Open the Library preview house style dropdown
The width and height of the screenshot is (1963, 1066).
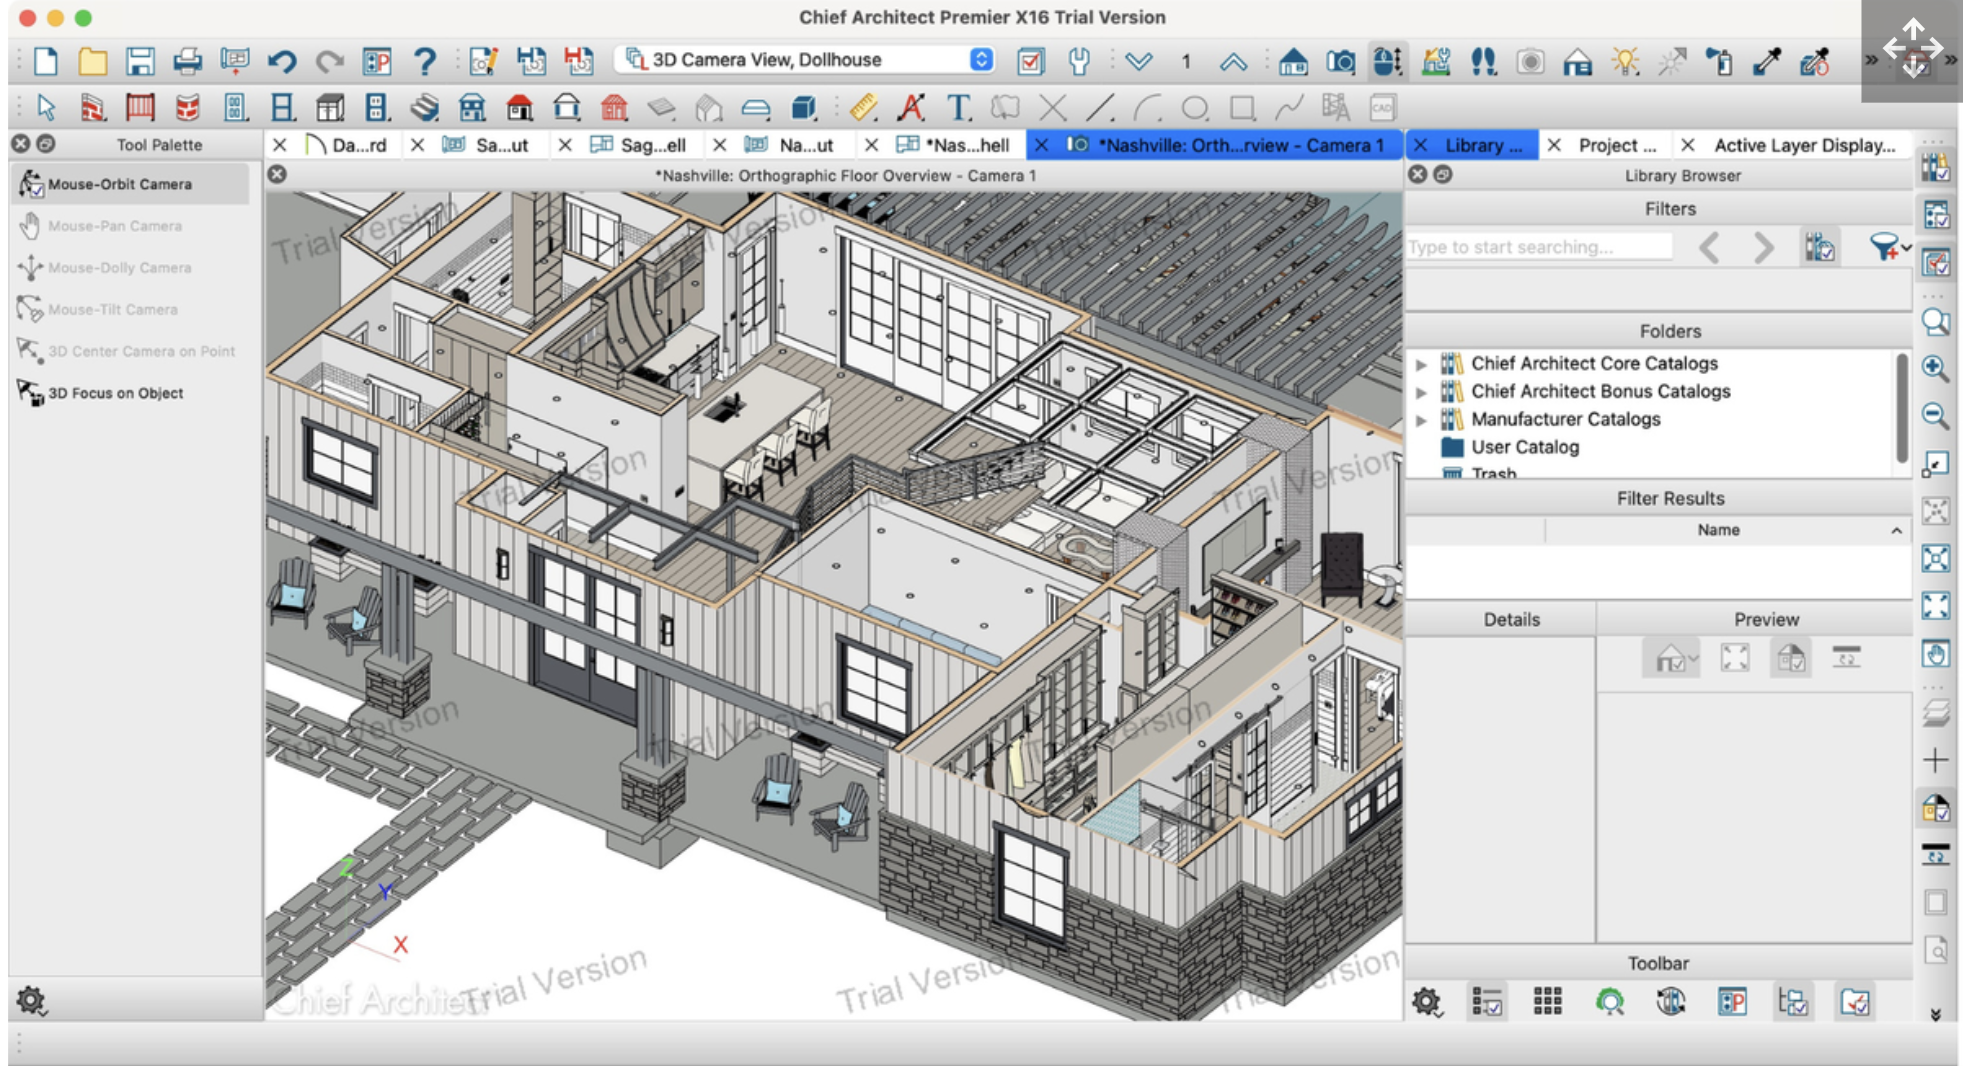click(x=1672, y=658)
